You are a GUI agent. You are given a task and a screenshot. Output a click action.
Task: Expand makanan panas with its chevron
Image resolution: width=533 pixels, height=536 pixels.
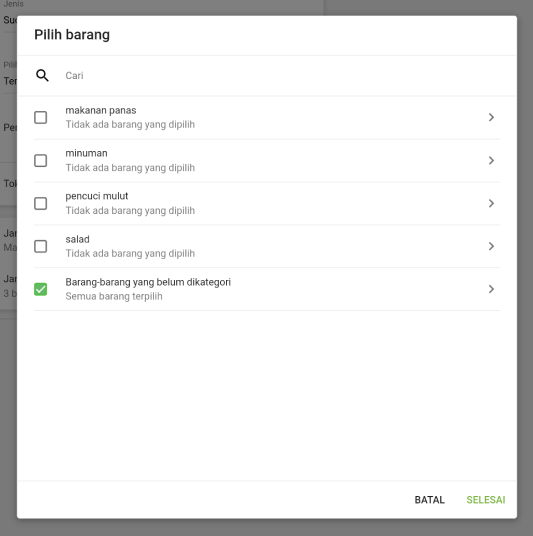491,118
